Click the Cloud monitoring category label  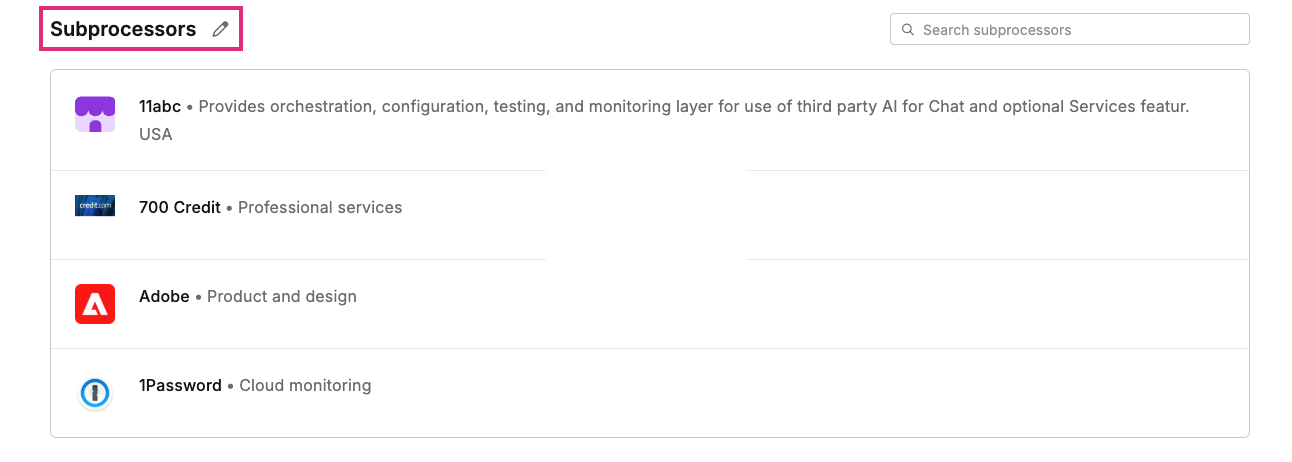(x=305, y=385)
